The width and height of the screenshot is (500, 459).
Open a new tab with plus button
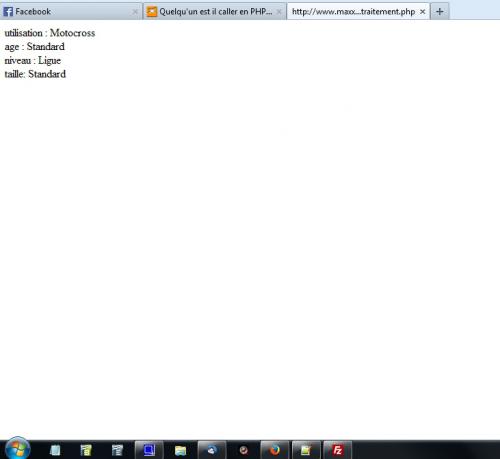pos(440,12)
